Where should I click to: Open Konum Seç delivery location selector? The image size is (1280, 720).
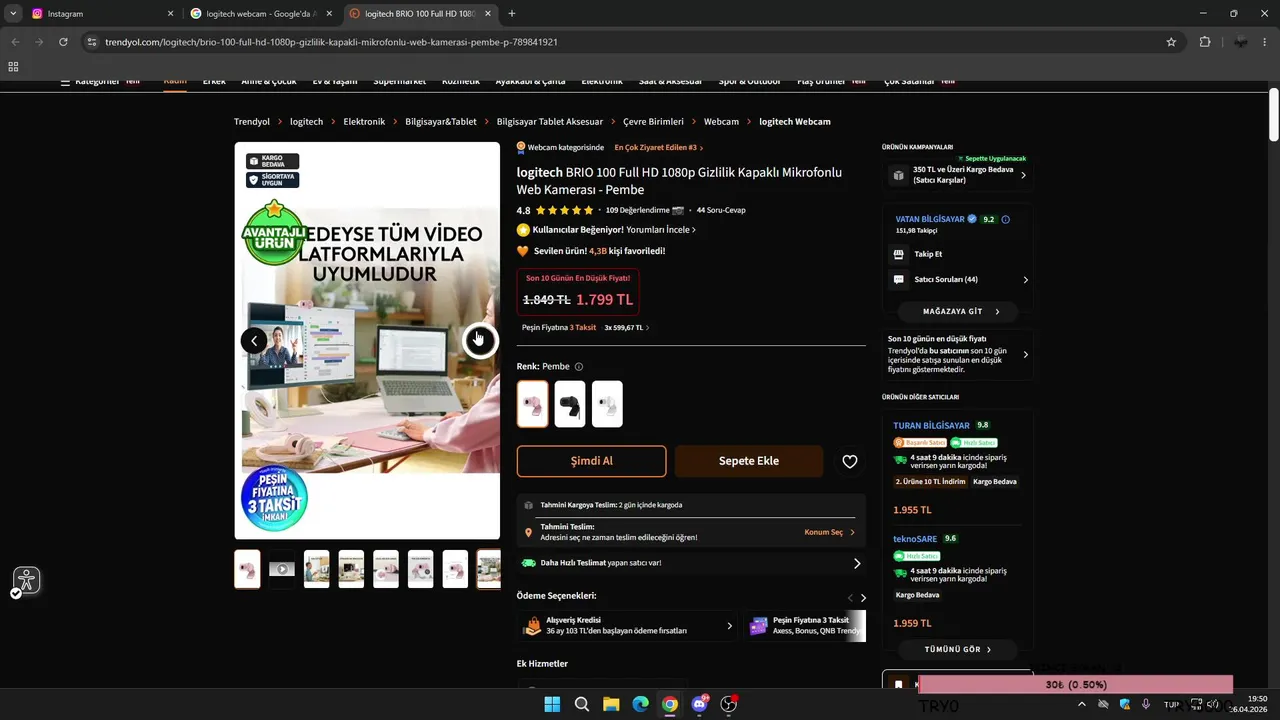pos(829,533)
